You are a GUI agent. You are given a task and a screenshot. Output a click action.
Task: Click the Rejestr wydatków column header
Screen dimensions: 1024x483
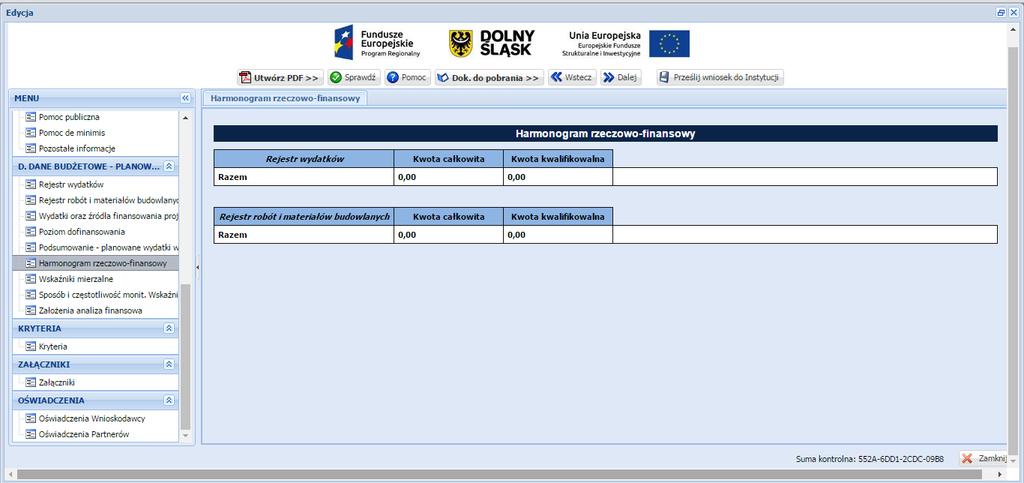(304, 159)
